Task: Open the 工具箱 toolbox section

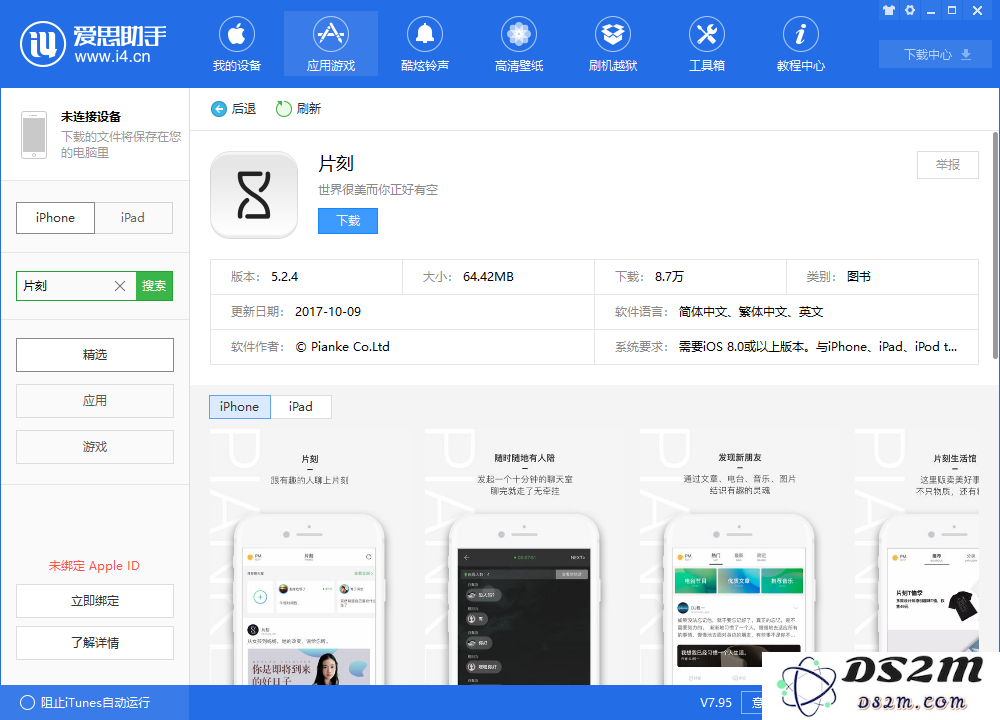Action: [x=707, y=44]
